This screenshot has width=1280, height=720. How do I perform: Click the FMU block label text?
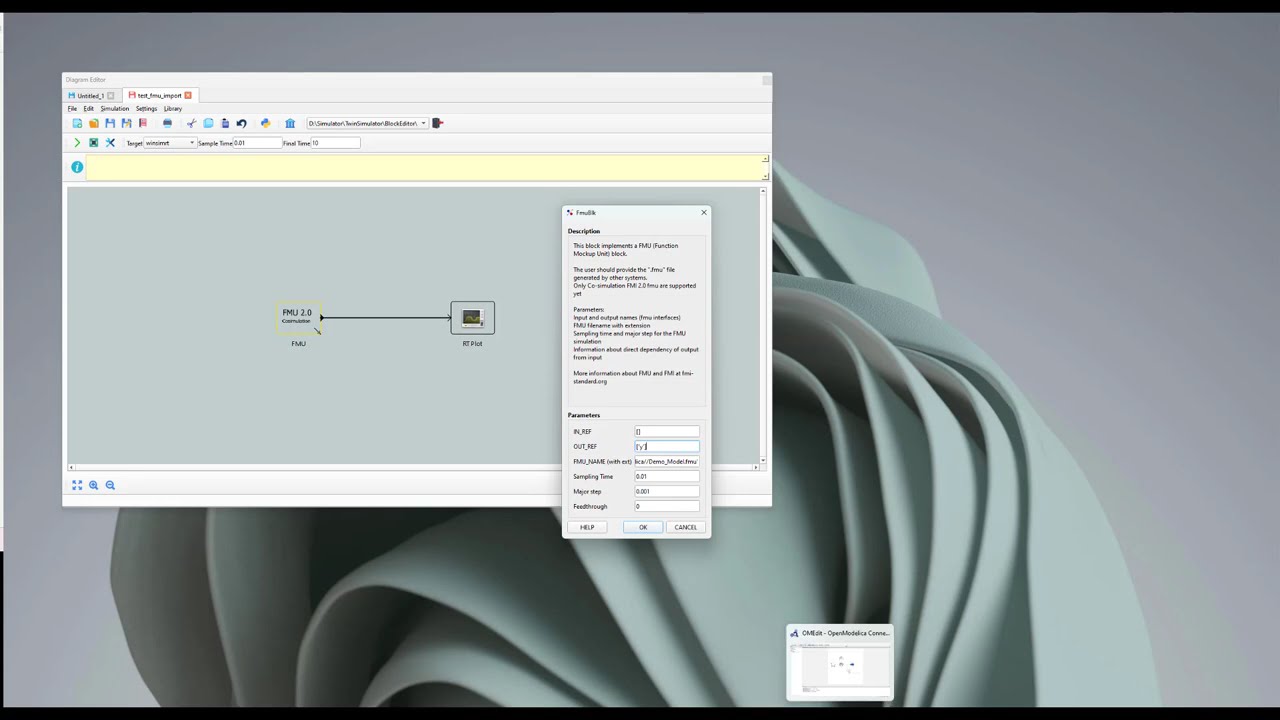(298, 343)
